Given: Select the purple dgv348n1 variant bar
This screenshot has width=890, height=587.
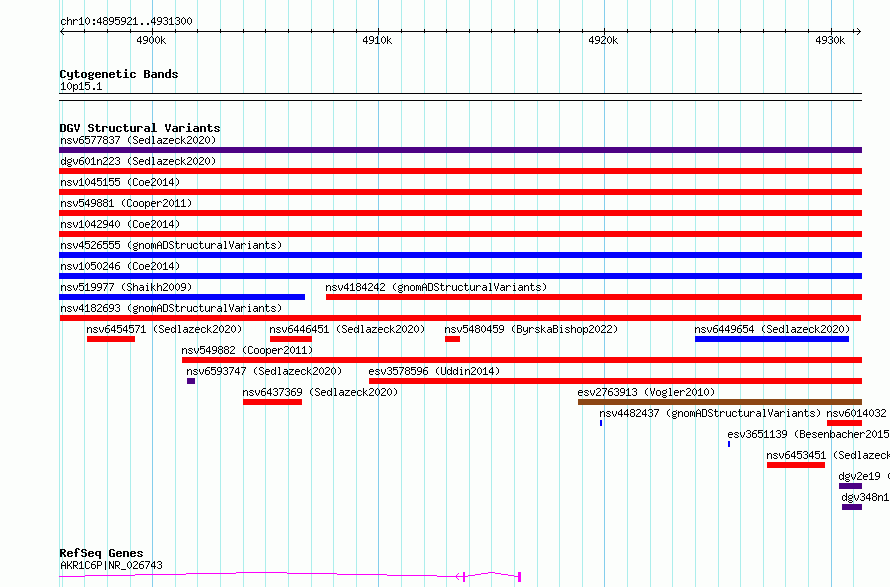Looking at the screenshot, I should (x=852, y=507).
